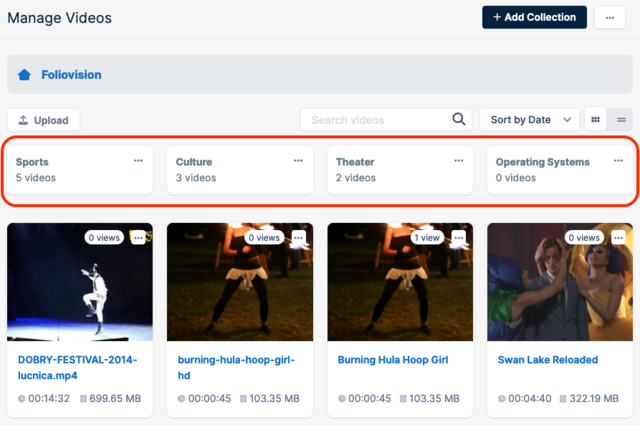The width and height of the screenshot is (640, 425).
Task: Open options menu for Theater collection
Action: (459, 160)
